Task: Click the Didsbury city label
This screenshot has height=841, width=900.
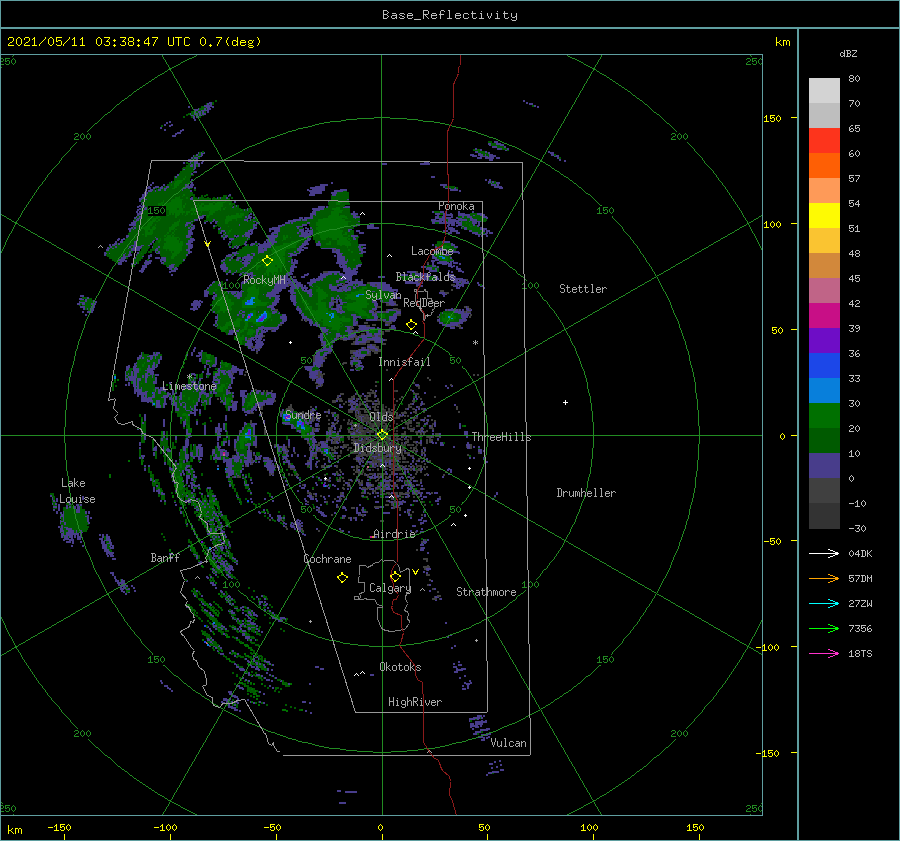Action: click(377, 448)
